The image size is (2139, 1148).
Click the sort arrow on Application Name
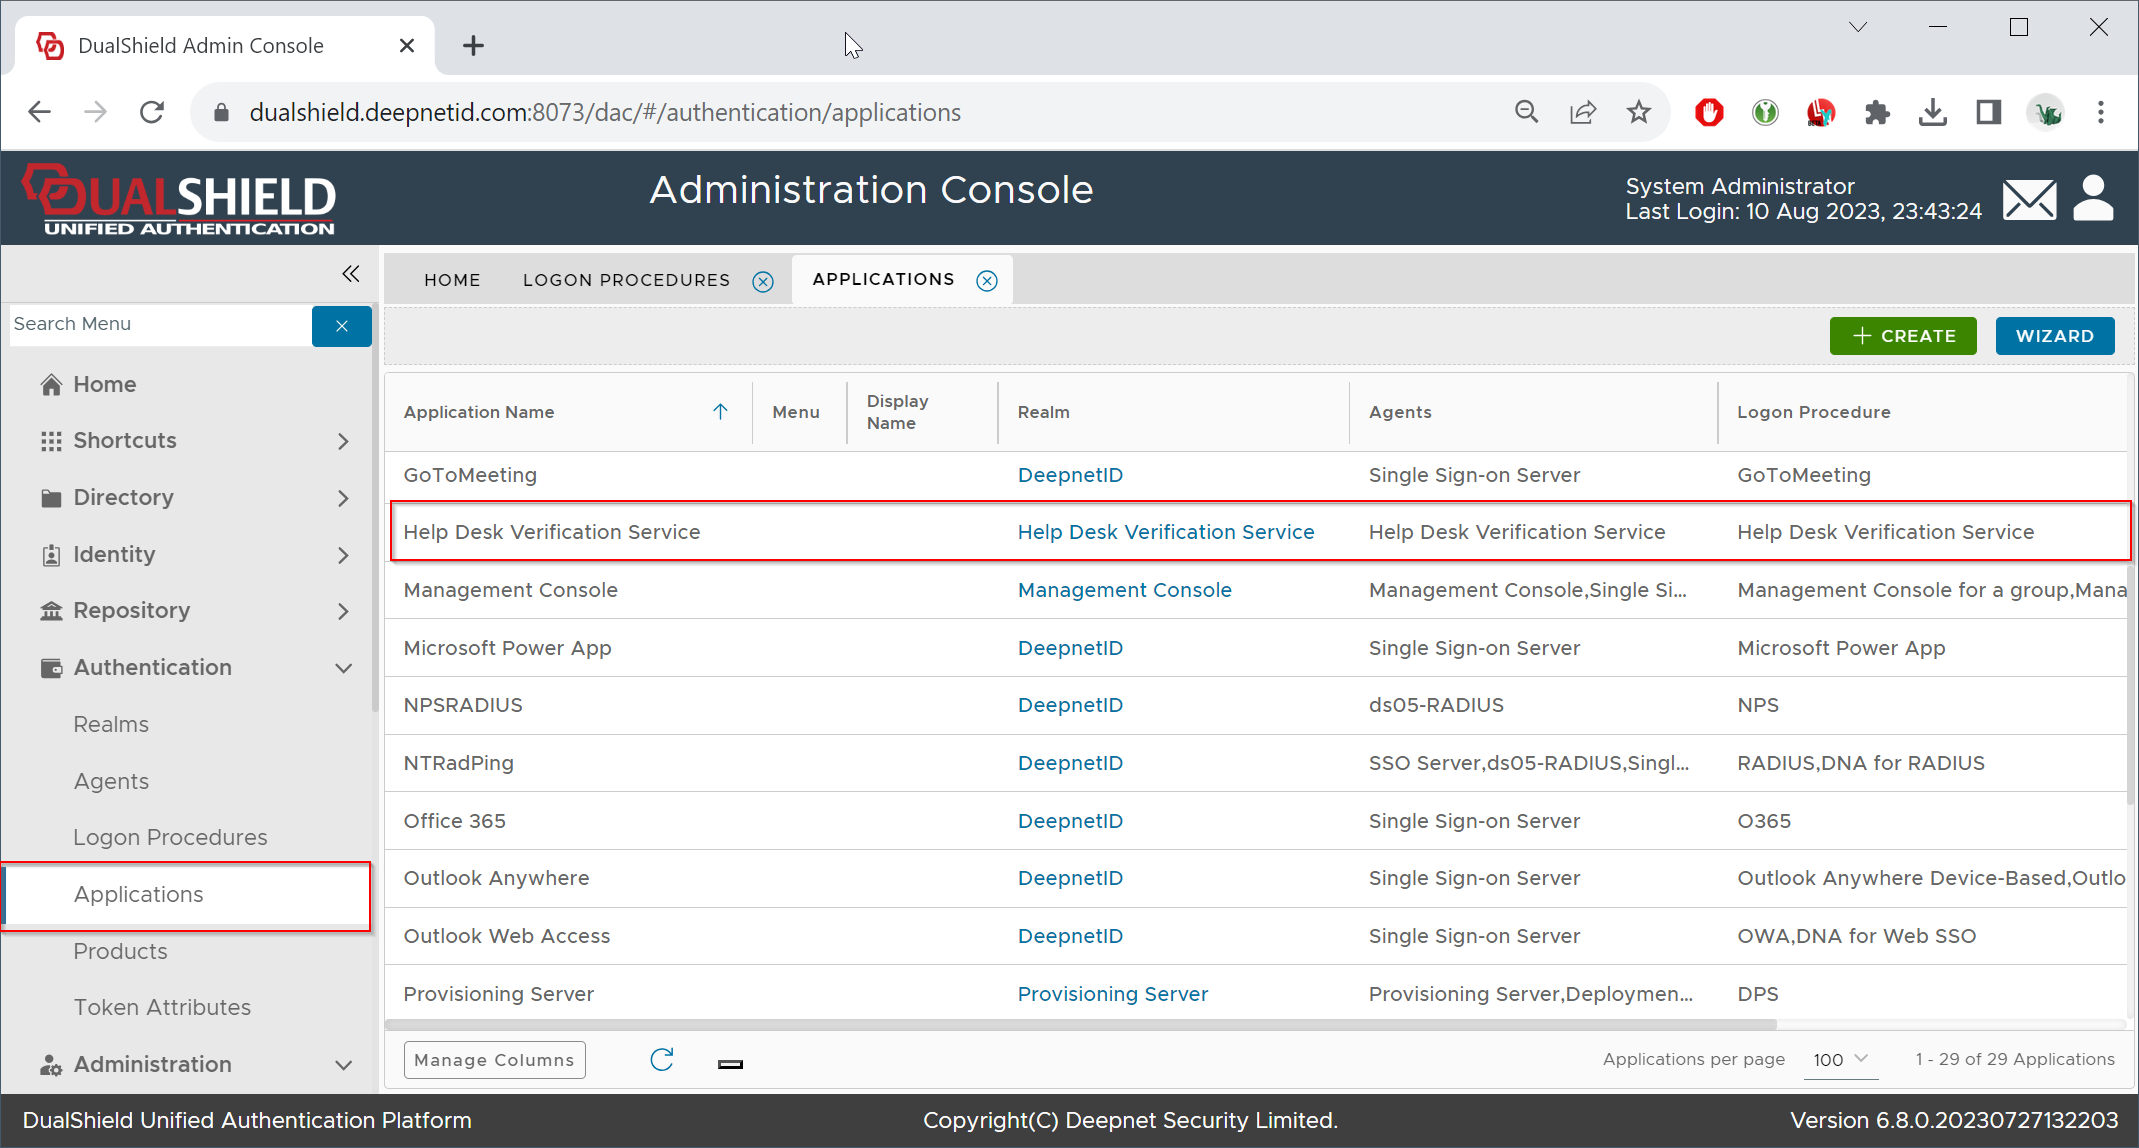pyautogui.click(x=720, y=412)
